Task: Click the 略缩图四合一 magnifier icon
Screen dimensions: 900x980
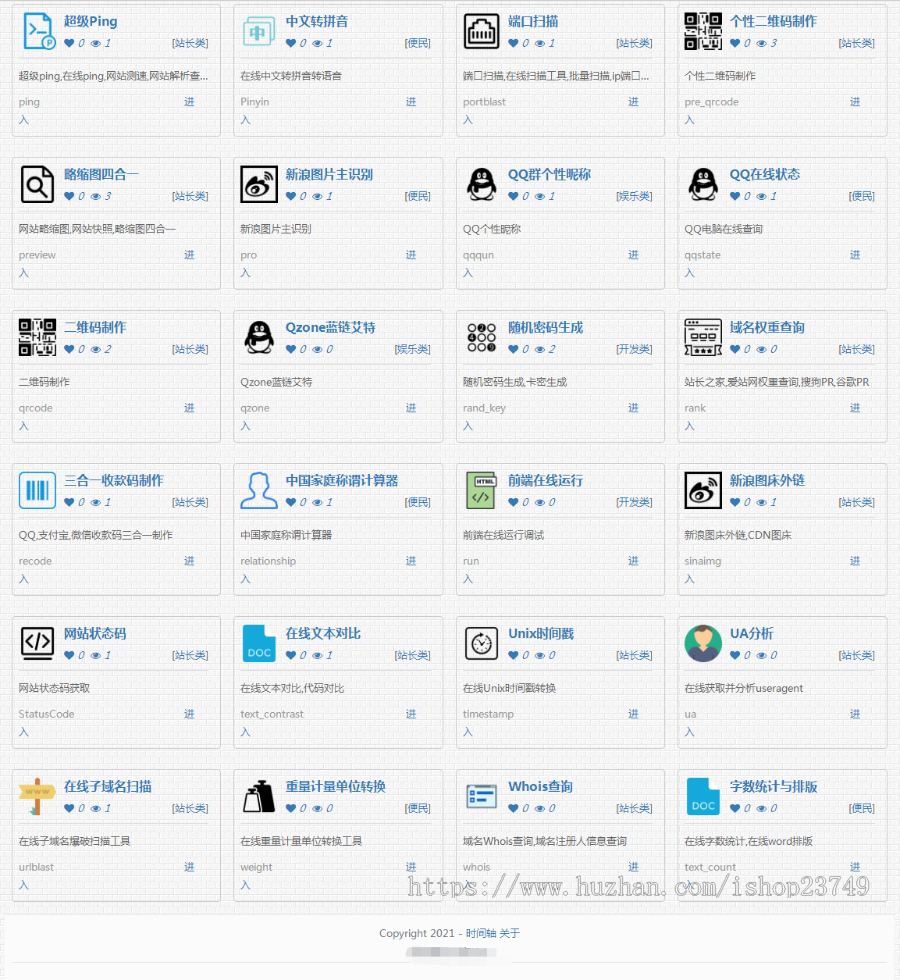Action: 38,184
